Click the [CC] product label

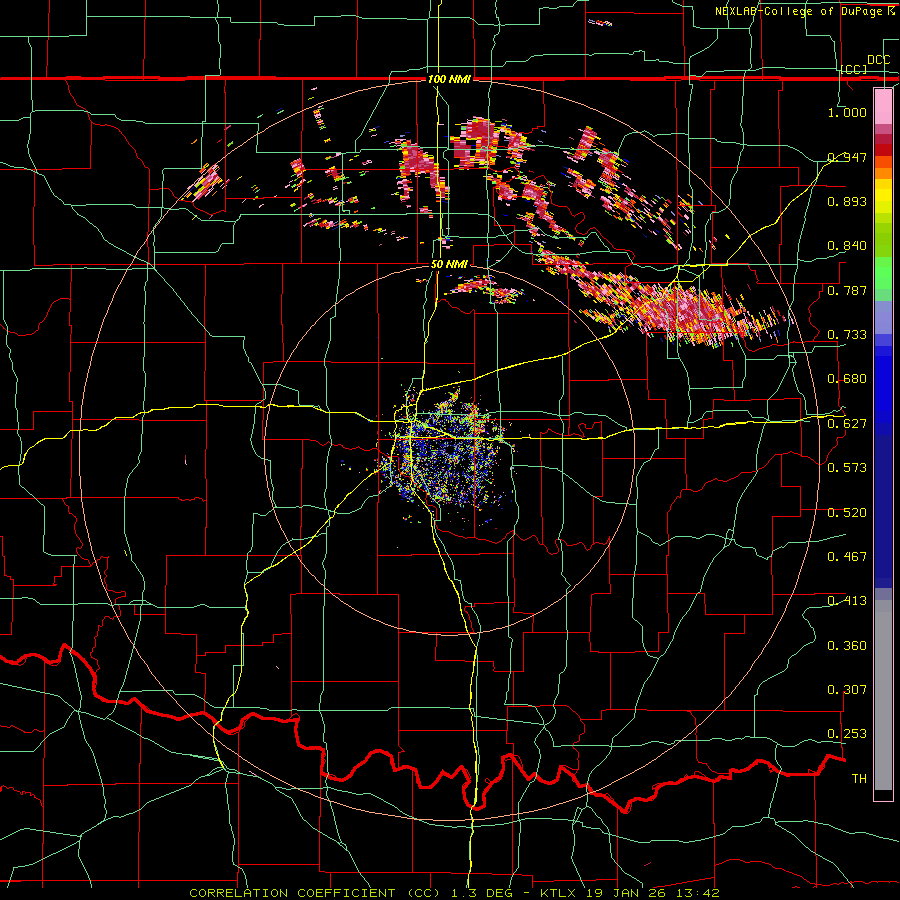coord(854,69)
